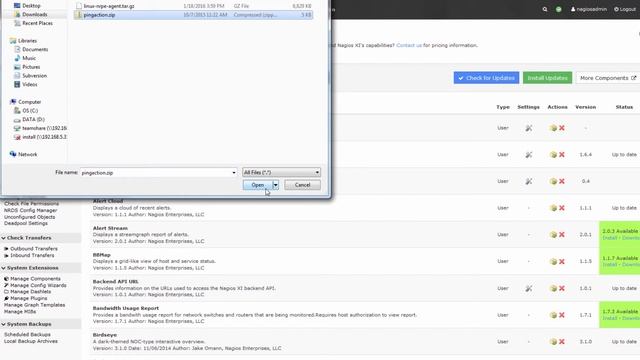Expand the File name history dropdown arrow
This screenshot has width=640, height=360.
234,173
